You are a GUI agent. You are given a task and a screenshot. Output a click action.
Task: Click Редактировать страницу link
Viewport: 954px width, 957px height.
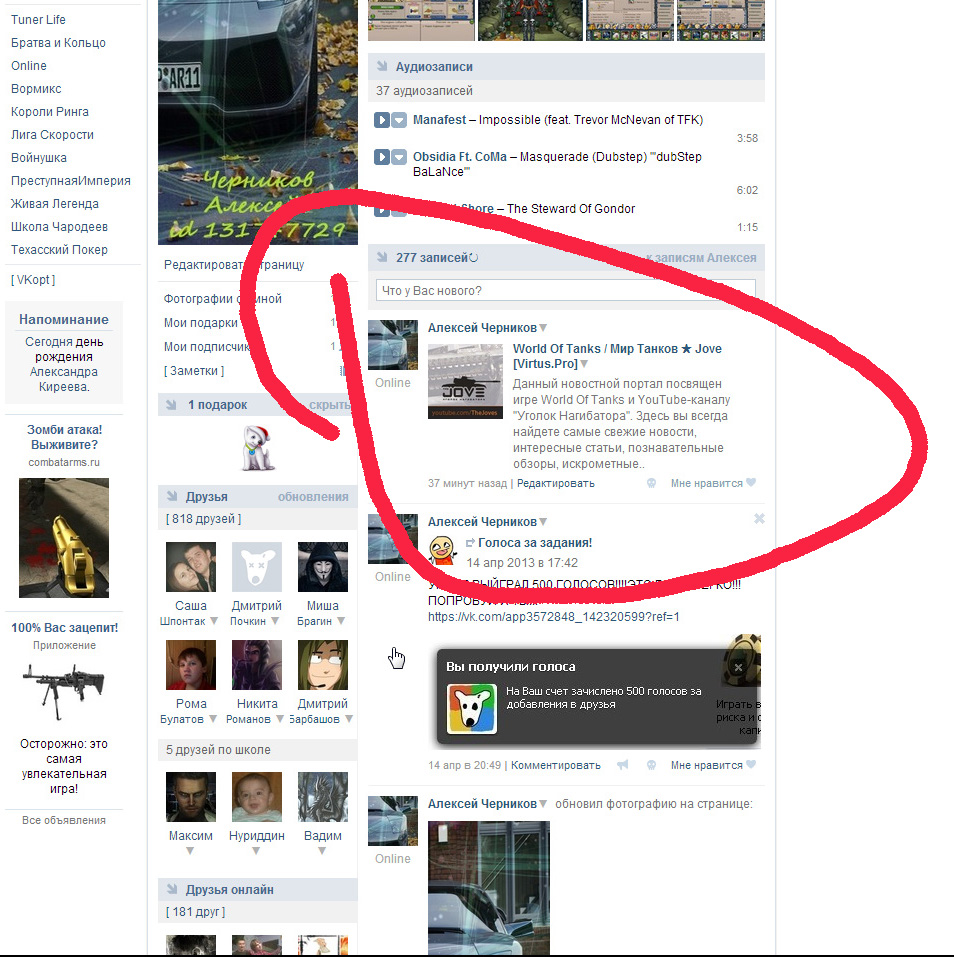click(x=234, y=265)
